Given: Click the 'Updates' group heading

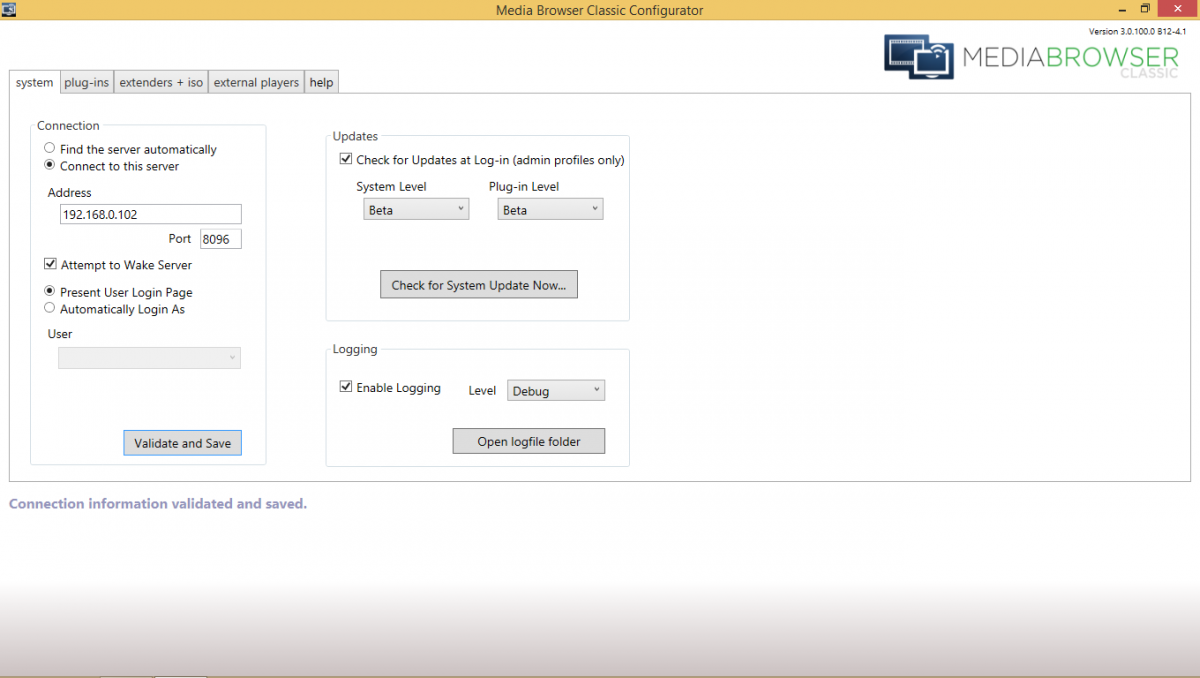Looking at the screenshot, I should [x=355, y=135].
